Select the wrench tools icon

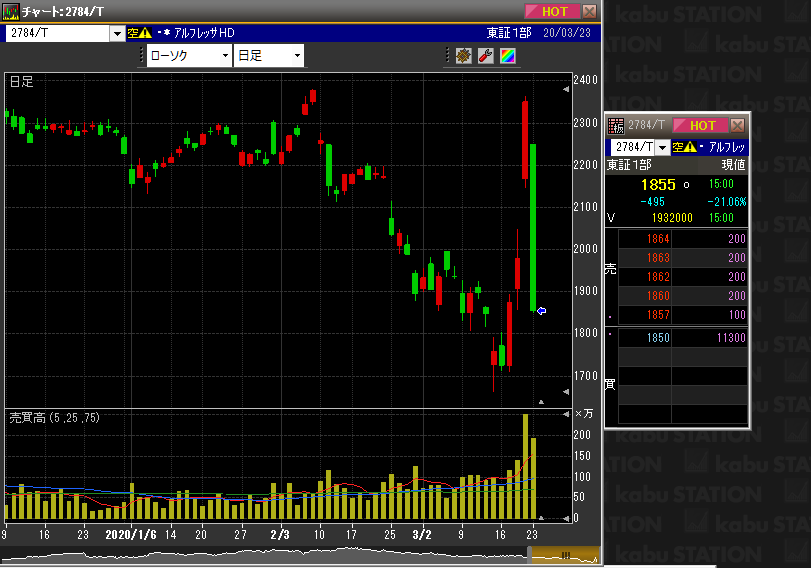click(x=486, y=56)
